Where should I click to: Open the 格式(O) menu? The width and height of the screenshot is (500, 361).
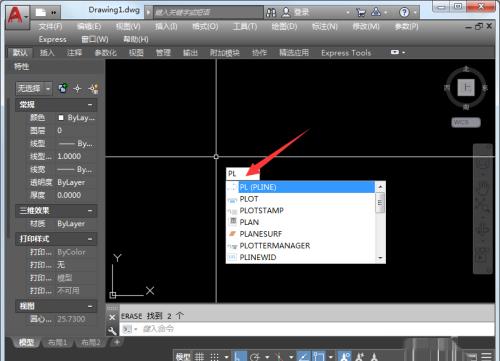click(x=205, y=26)
